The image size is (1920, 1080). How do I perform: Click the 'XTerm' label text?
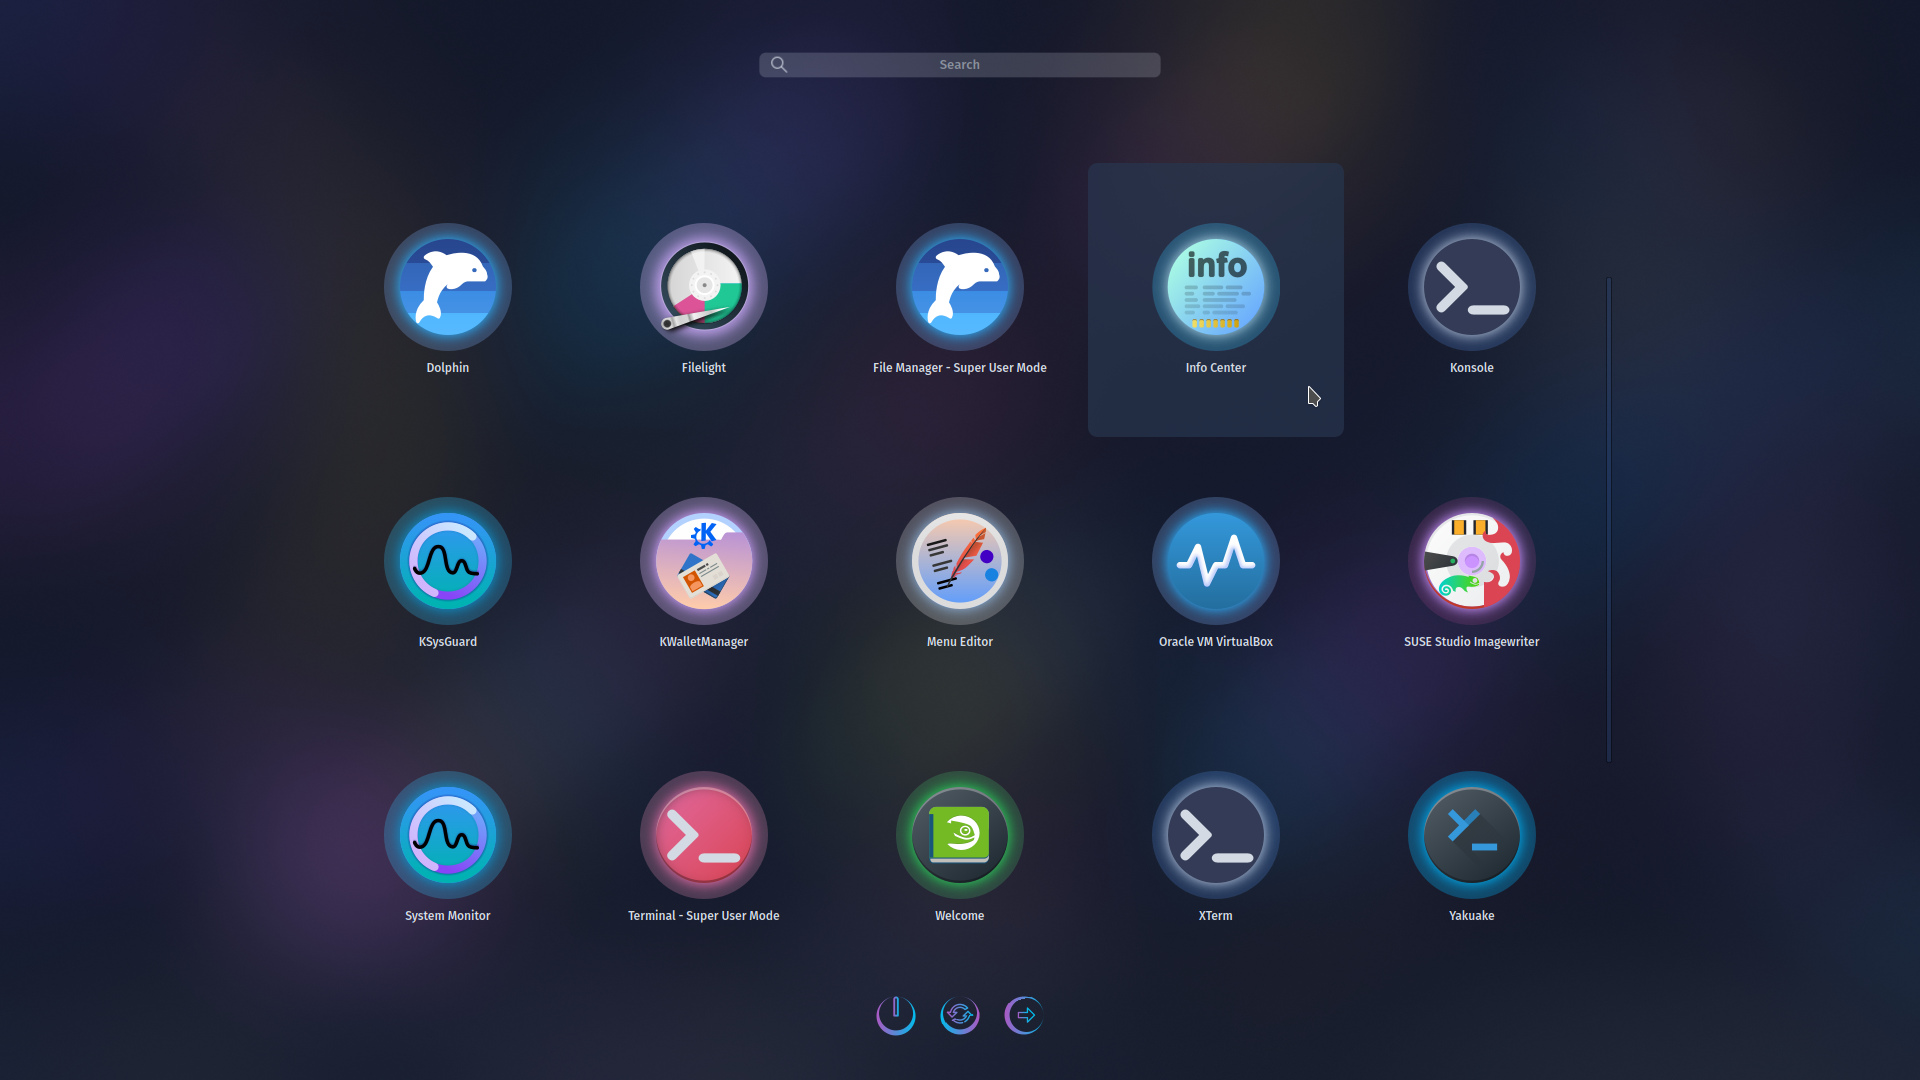point(1216,916)
